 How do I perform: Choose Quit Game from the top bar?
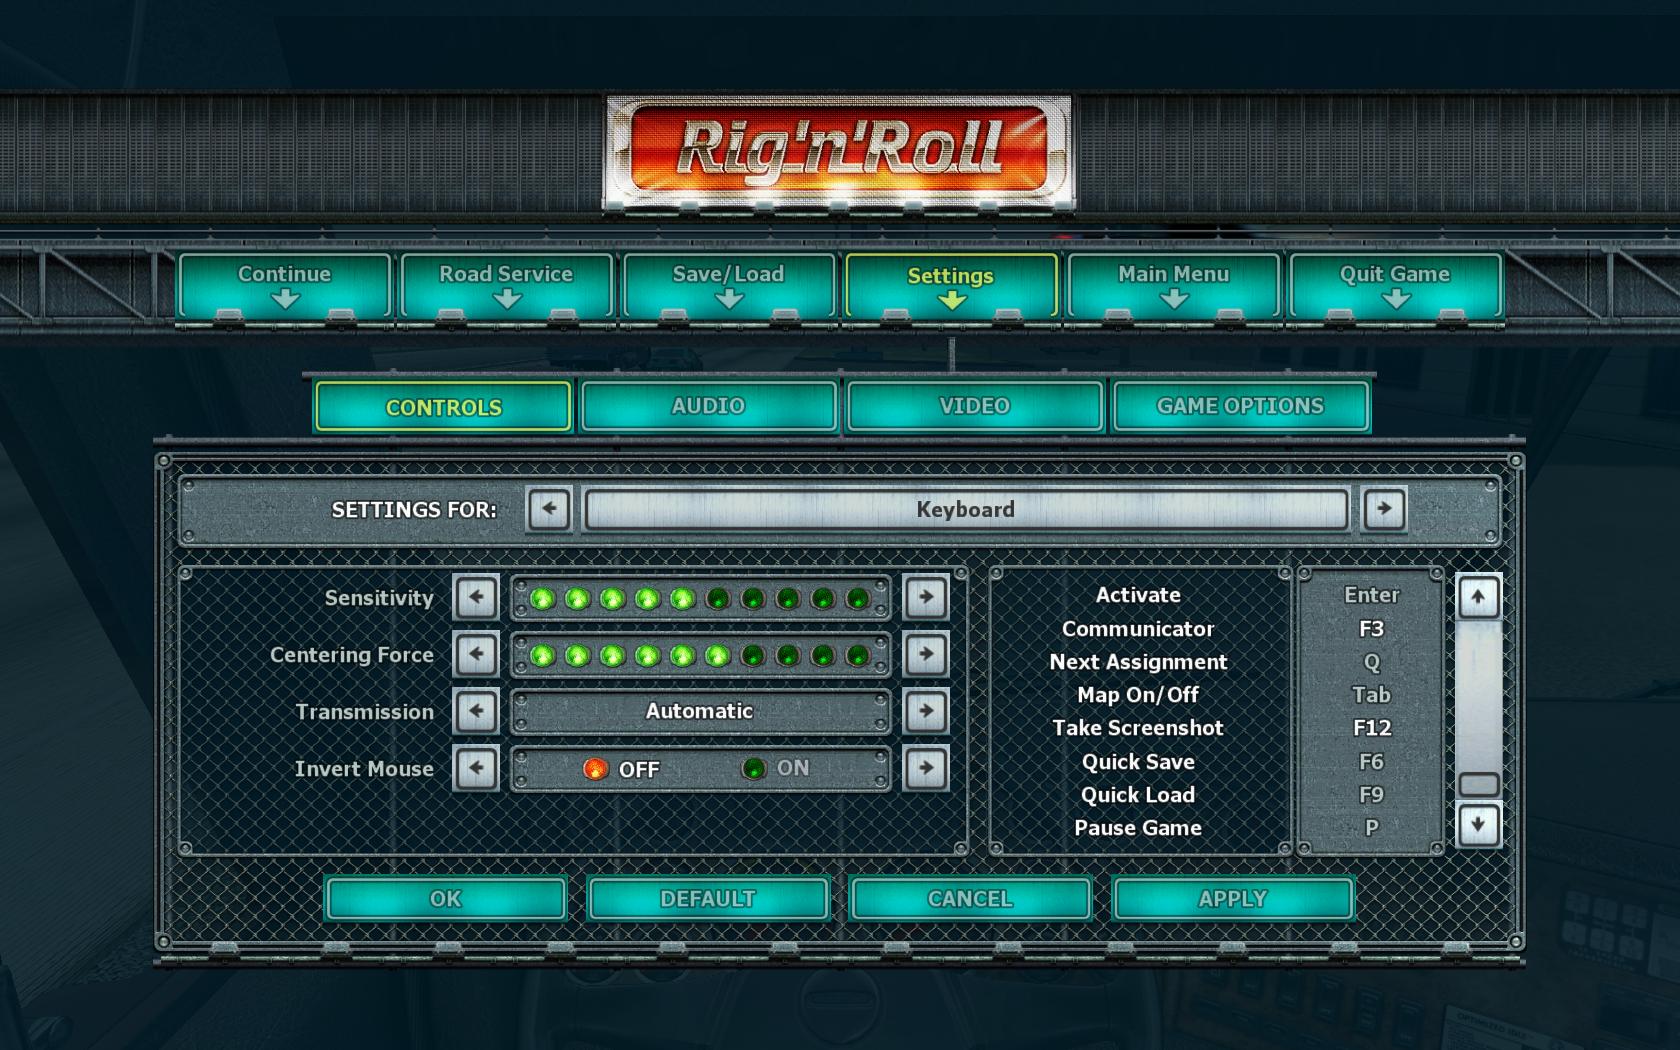click(1395, 285)
